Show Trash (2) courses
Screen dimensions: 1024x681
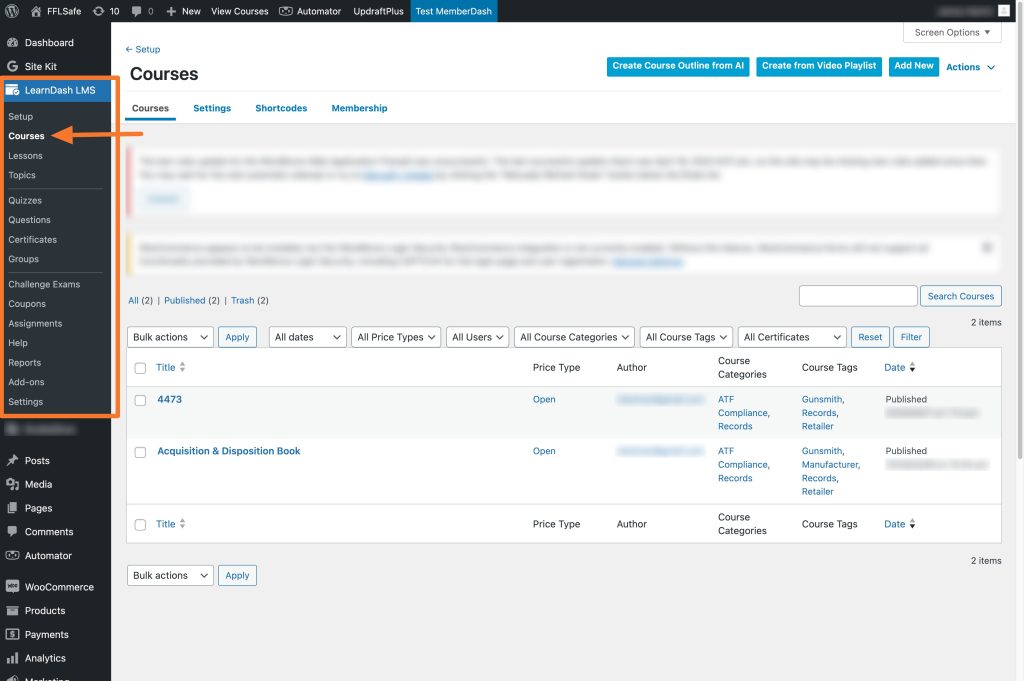pyautogui.click(x=249, y=300)
